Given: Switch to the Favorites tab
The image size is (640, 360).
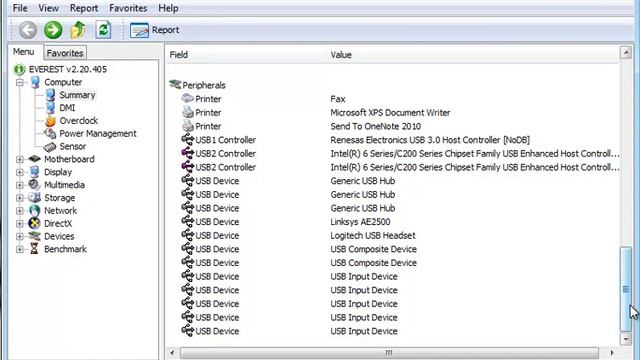Looking at the screenshot, I should click(x=65, y=53).
